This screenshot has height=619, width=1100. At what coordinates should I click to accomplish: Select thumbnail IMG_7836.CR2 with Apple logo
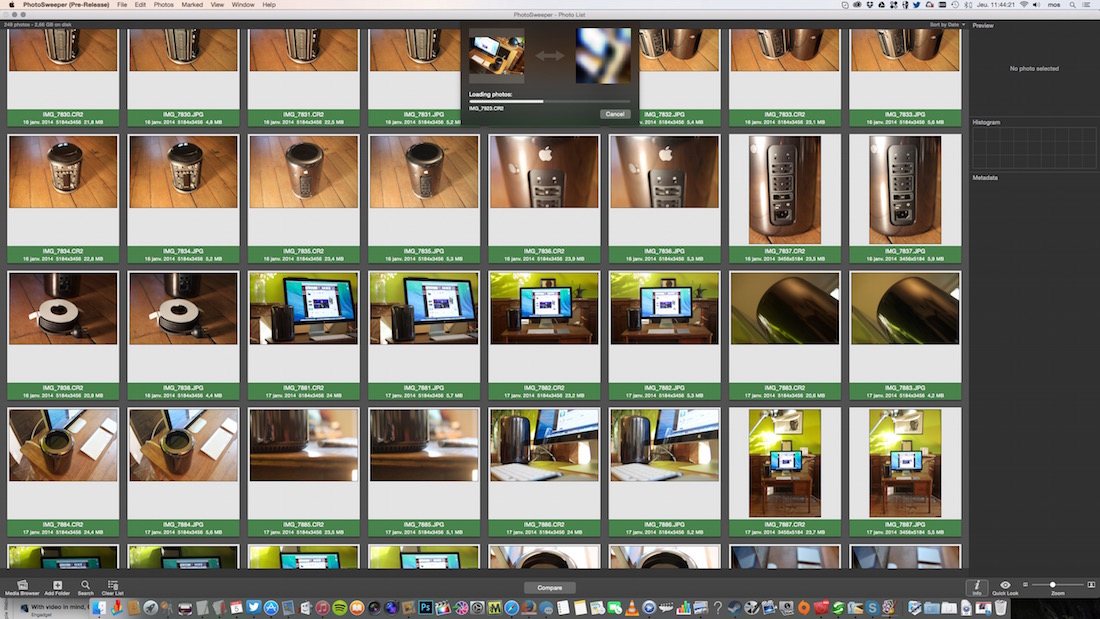[544, 172]
